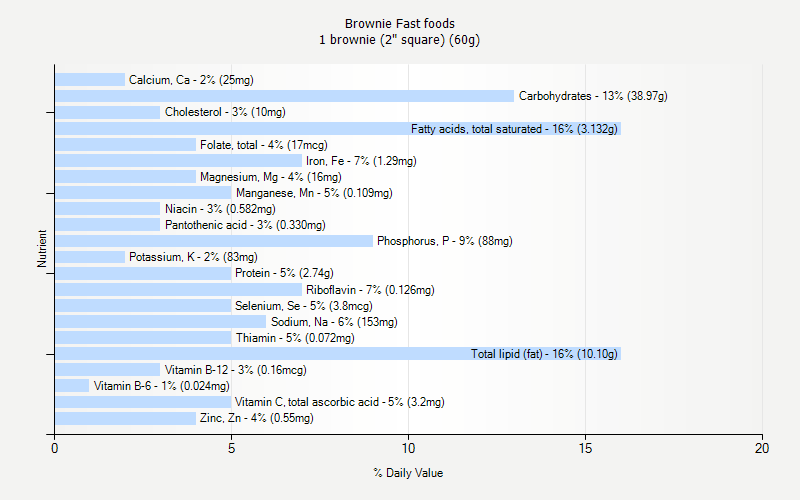
Task: Click the x-axis tick label 20
Action: (x=762, y=448)
